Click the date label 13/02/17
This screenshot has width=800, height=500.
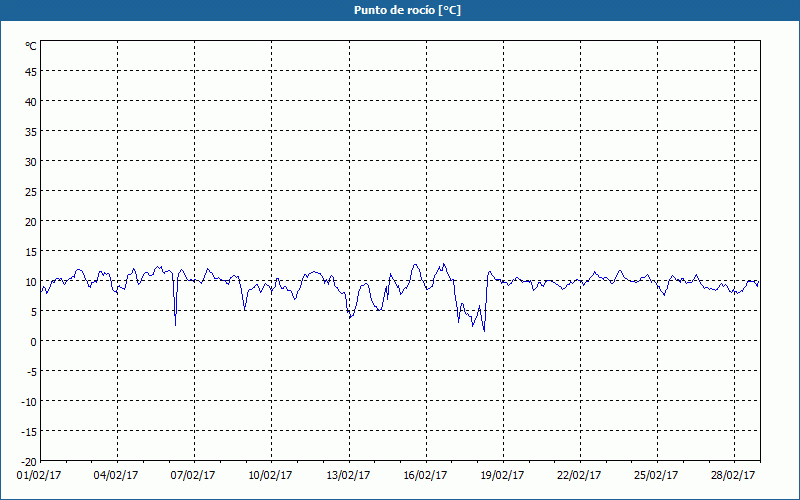click(348, 476)
